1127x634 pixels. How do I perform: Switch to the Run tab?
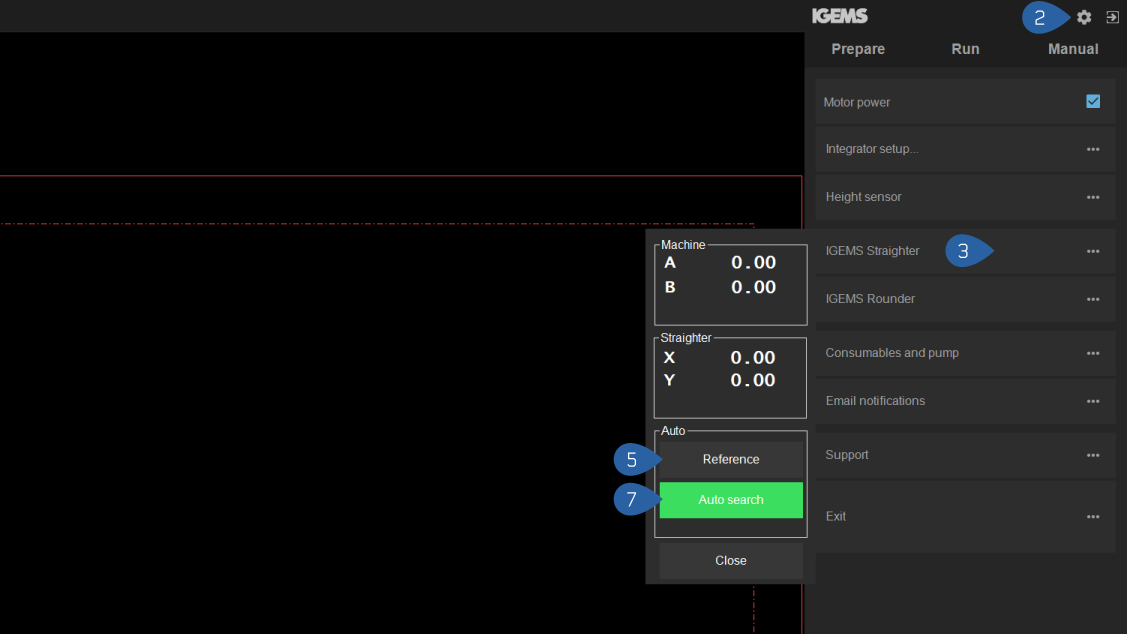965,49
